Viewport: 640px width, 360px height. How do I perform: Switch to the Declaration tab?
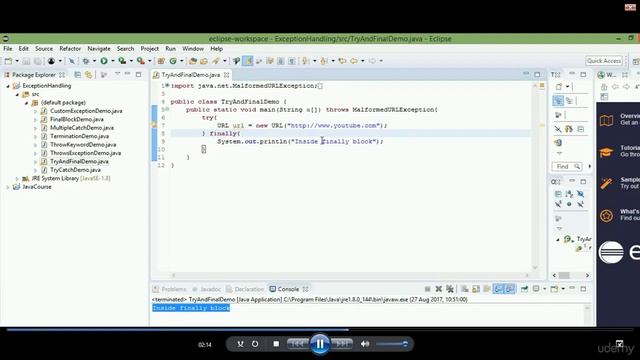coord(245,289)
